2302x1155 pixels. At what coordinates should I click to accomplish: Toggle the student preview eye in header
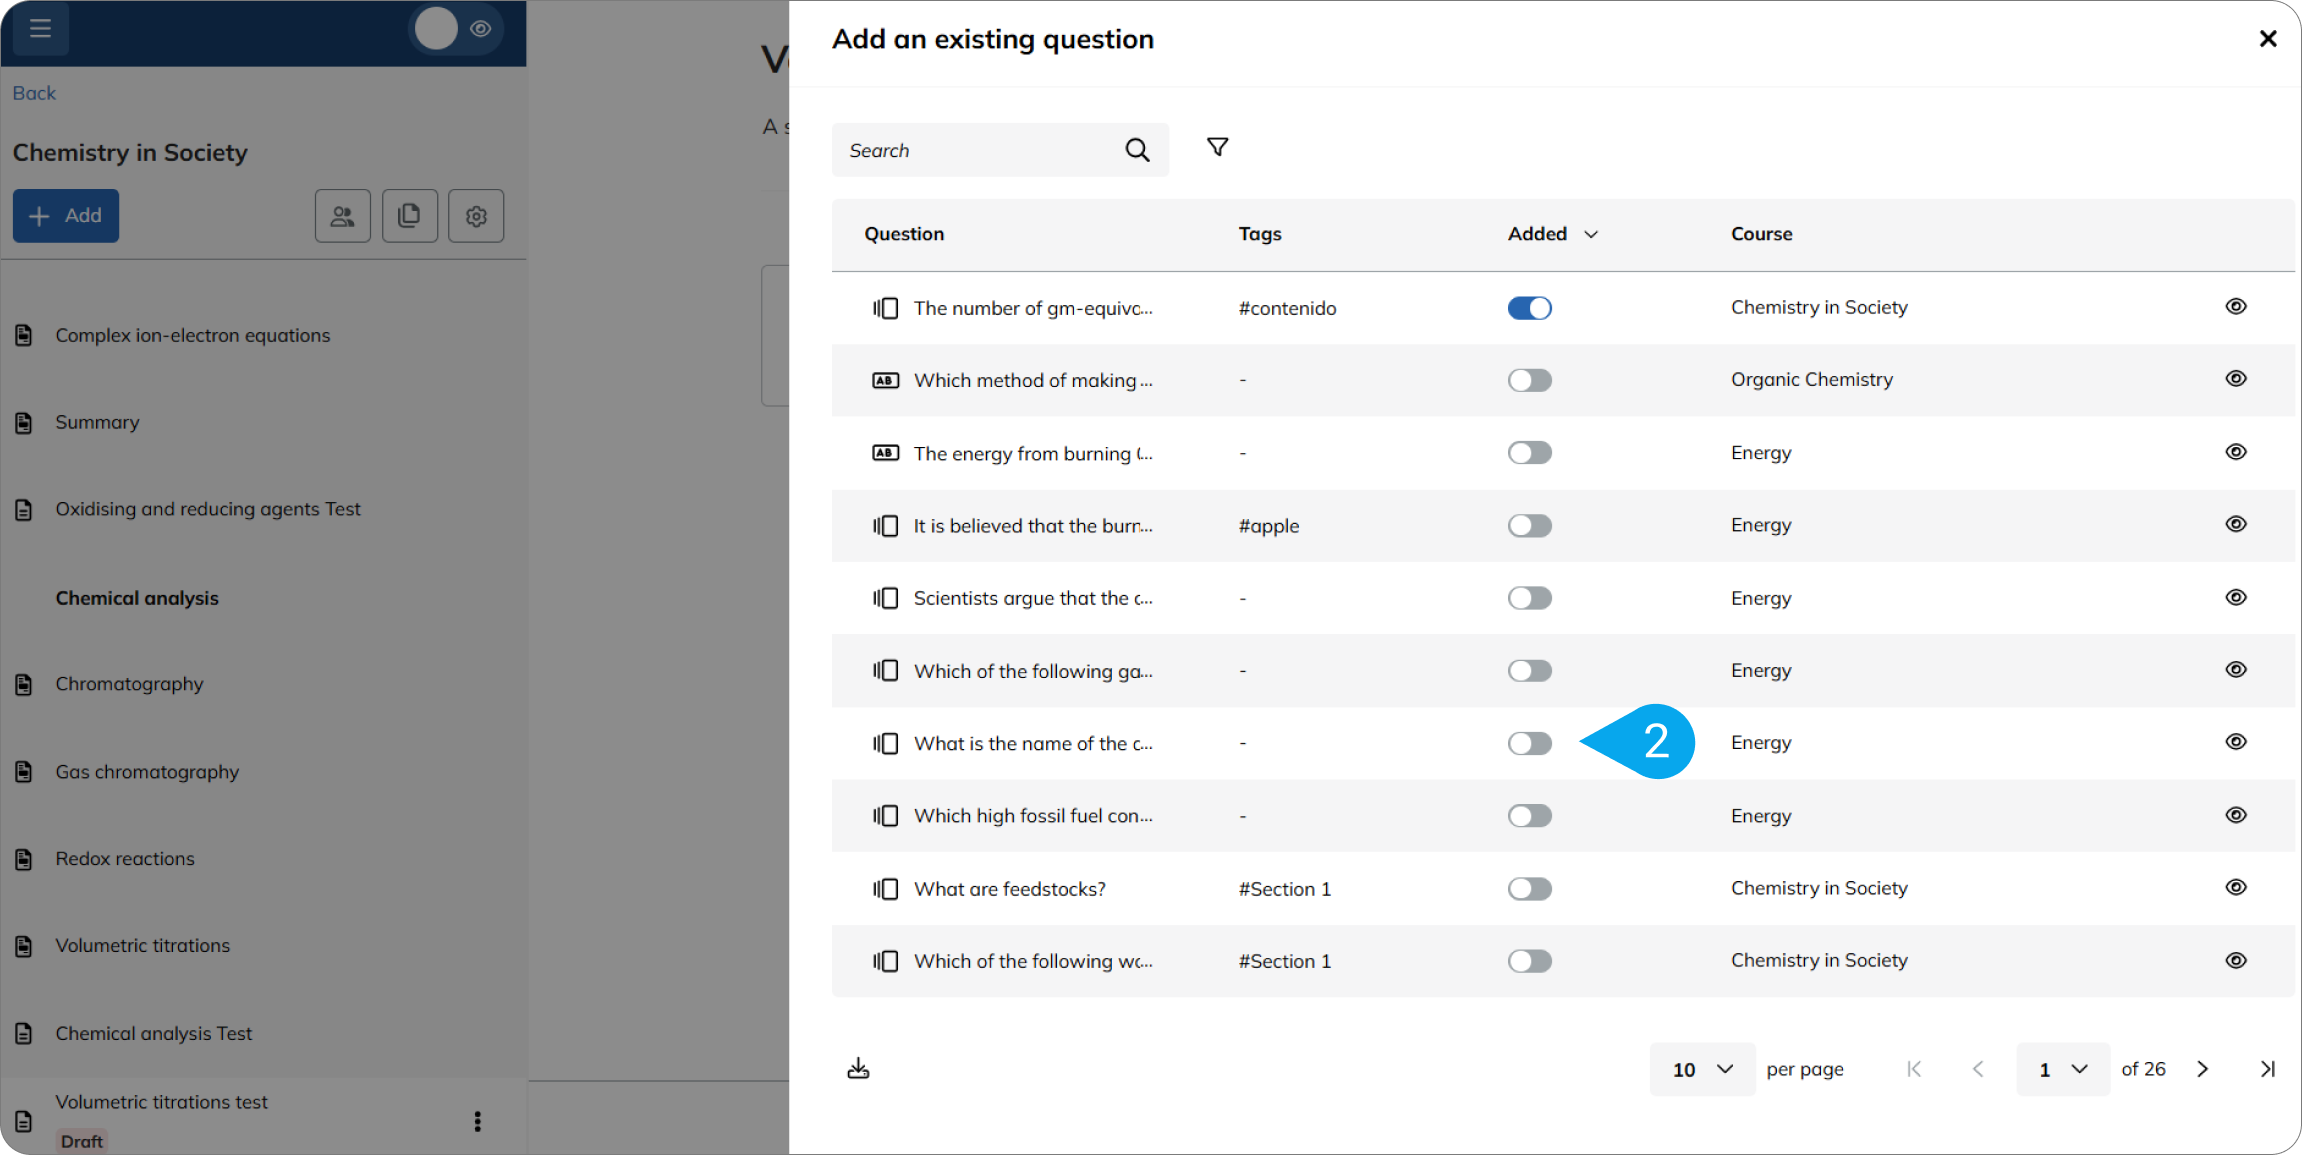481,29
